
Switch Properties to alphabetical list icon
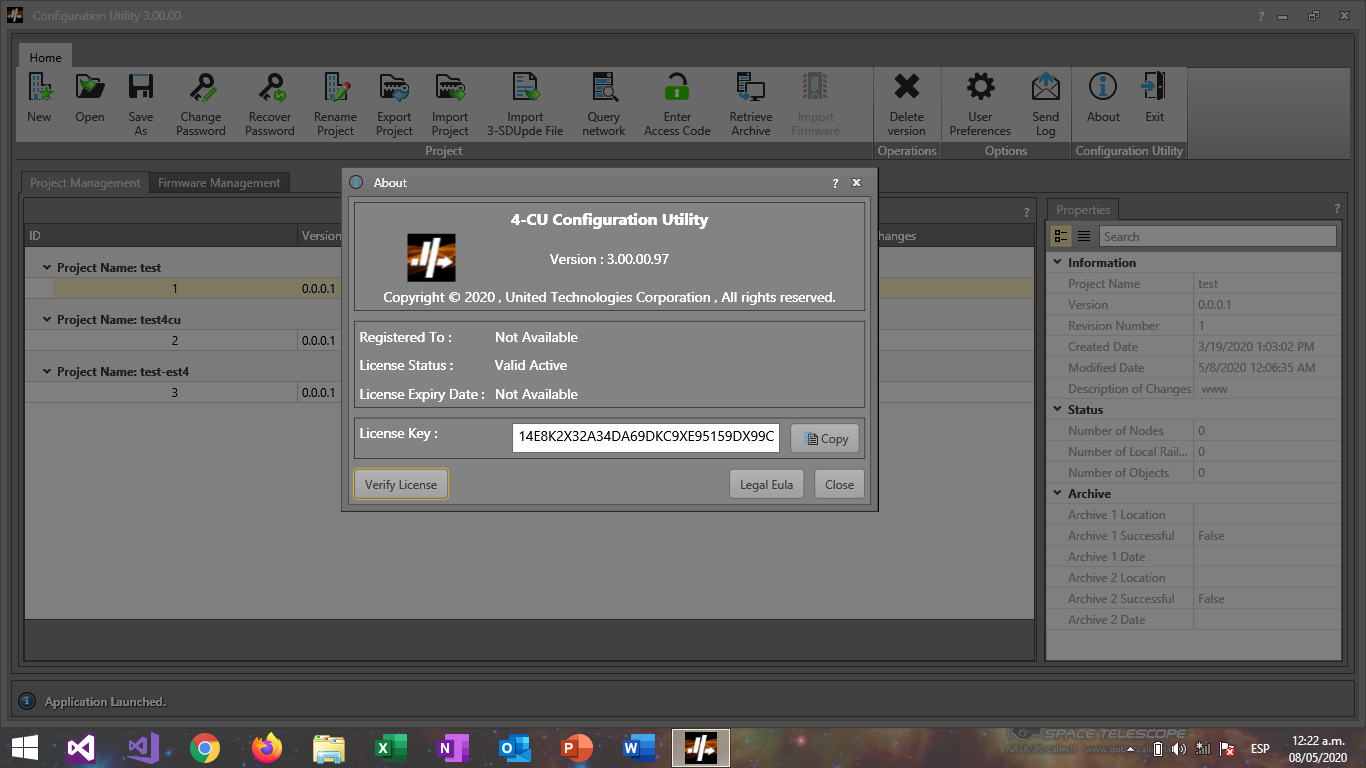tap(1084, 236)
